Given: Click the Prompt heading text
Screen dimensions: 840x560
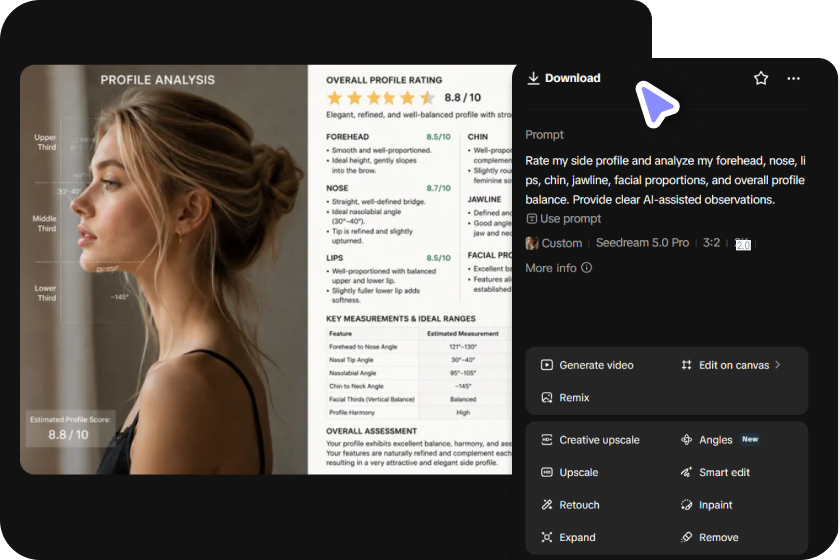Looking at the screenshot, I should coord(544,135).
